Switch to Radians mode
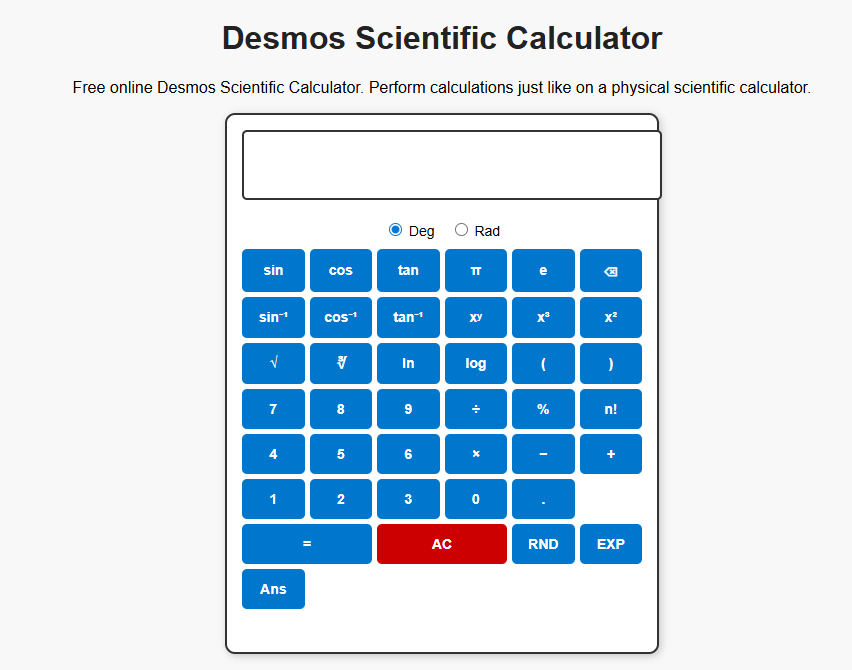This screenshot has width=852, height=670. point(461,230)
